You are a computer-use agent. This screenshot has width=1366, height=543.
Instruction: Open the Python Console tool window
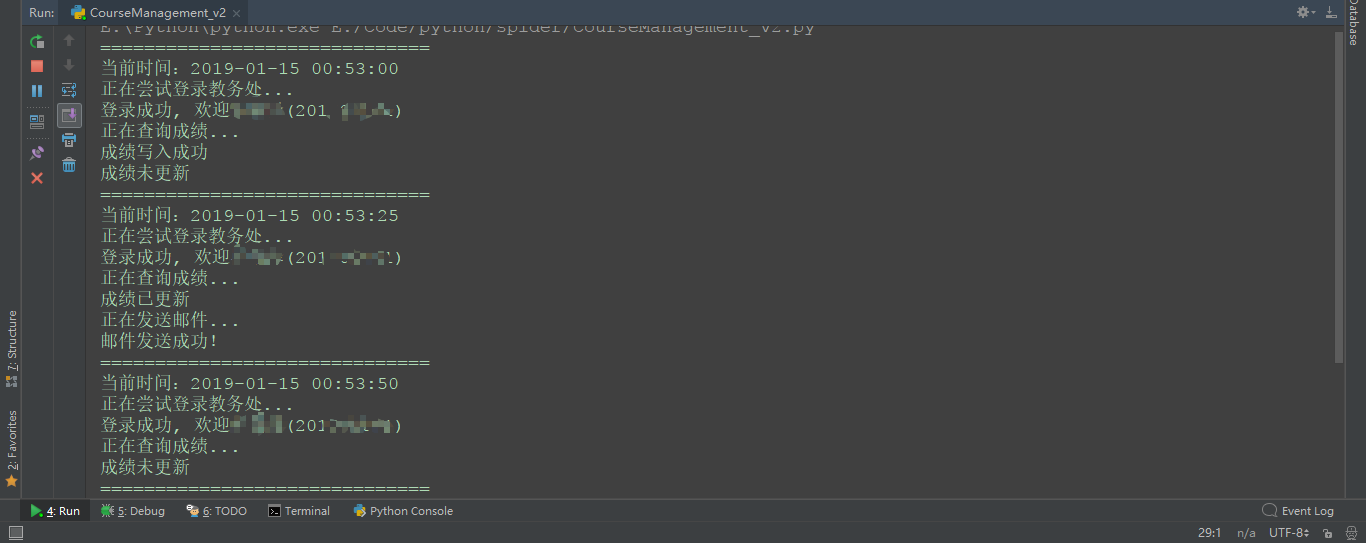click(403, 511)
